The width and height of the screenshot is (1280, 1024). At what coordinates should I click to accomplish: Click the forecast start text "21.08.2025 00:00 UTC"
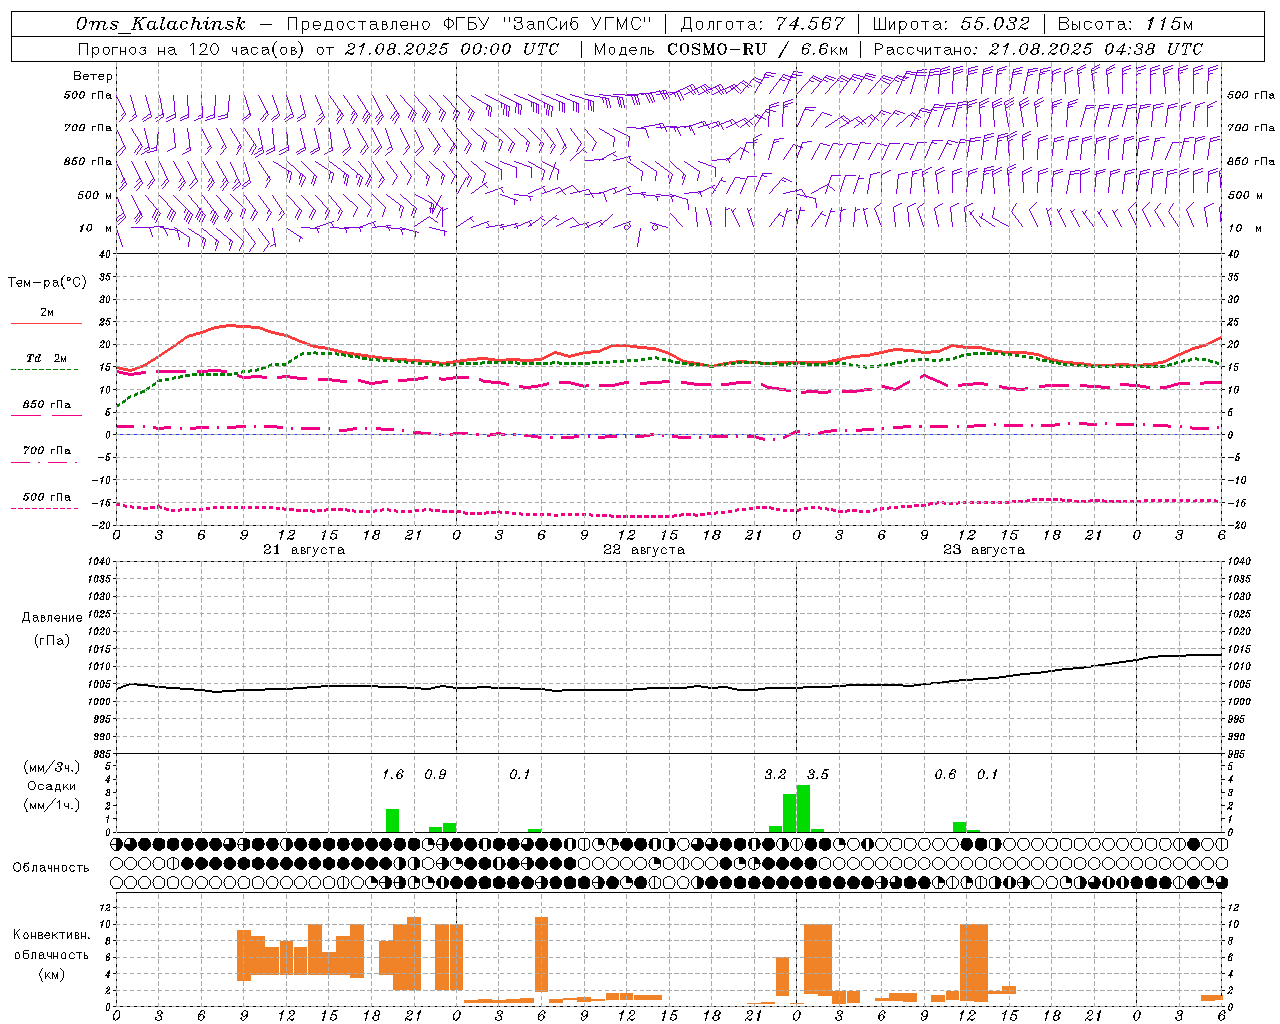[x=451, y=49]
